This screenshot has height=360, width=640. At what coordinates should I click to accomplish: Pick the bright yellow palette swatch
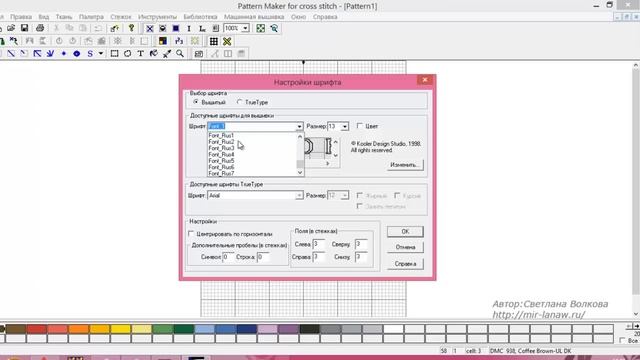(x=120, y=329)
